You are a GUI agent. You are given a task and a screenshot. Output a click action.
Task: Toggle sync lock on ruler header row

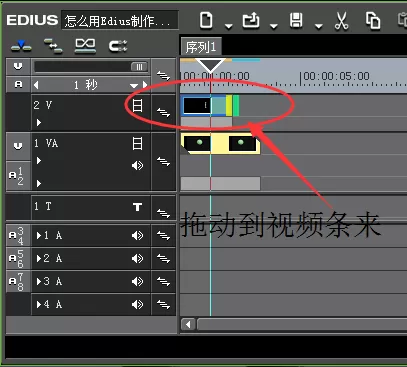163,75
